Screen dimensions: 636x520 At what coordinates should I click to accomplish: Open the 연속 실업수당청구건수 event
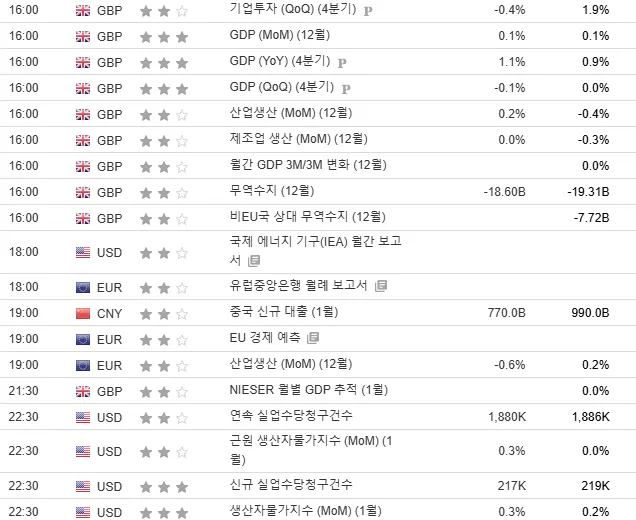point(291,416)
